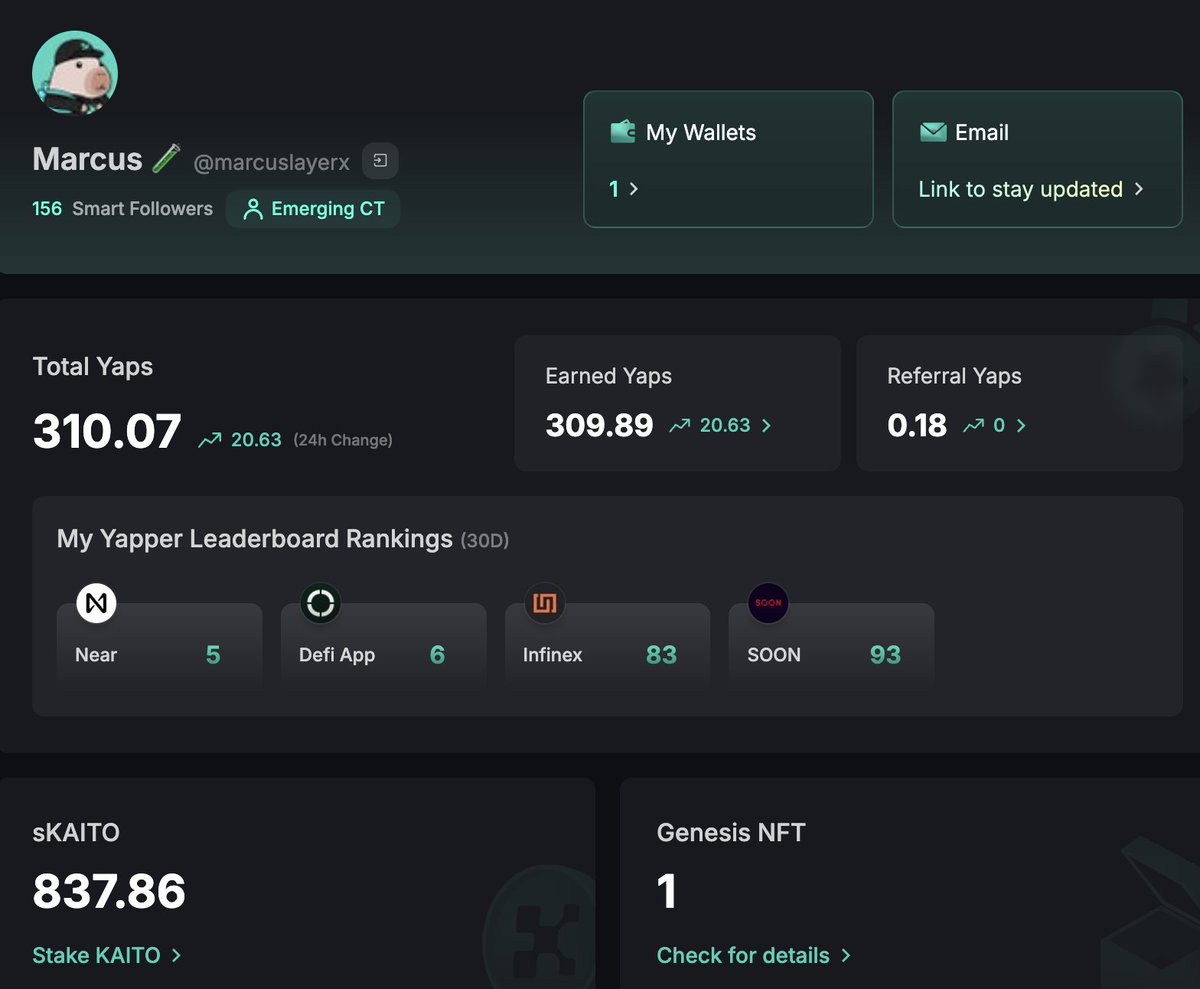The image size is (1200, 989).
Task: Click the Genesis NFT count 1
Action: (x=667, y=891)
